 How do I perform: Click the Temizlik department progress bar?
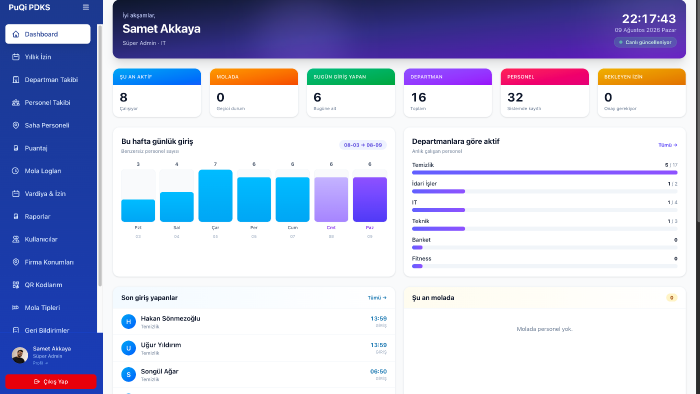544,172
